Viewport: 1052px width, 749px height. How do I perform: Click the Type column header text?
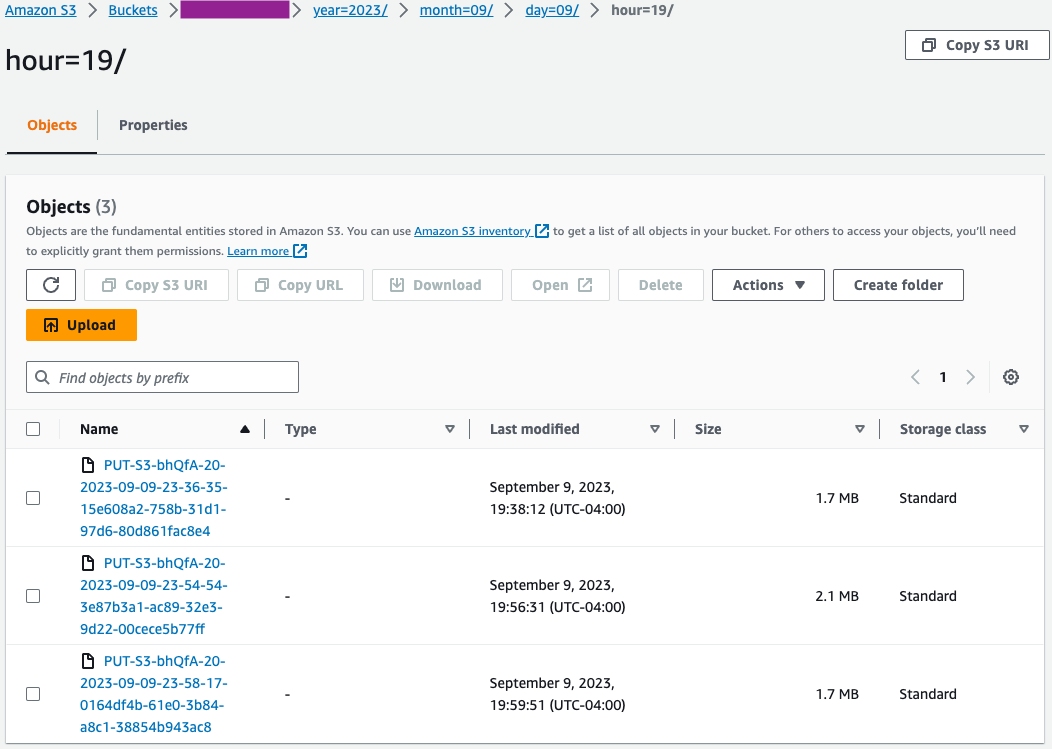point(301,430)
